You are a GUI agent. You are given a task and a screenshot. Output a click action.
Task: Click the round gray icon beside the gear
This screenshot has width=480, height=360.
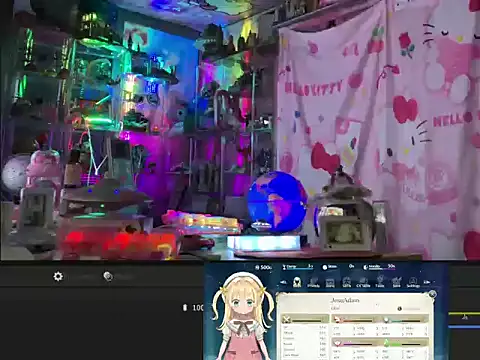pos(108,276)
